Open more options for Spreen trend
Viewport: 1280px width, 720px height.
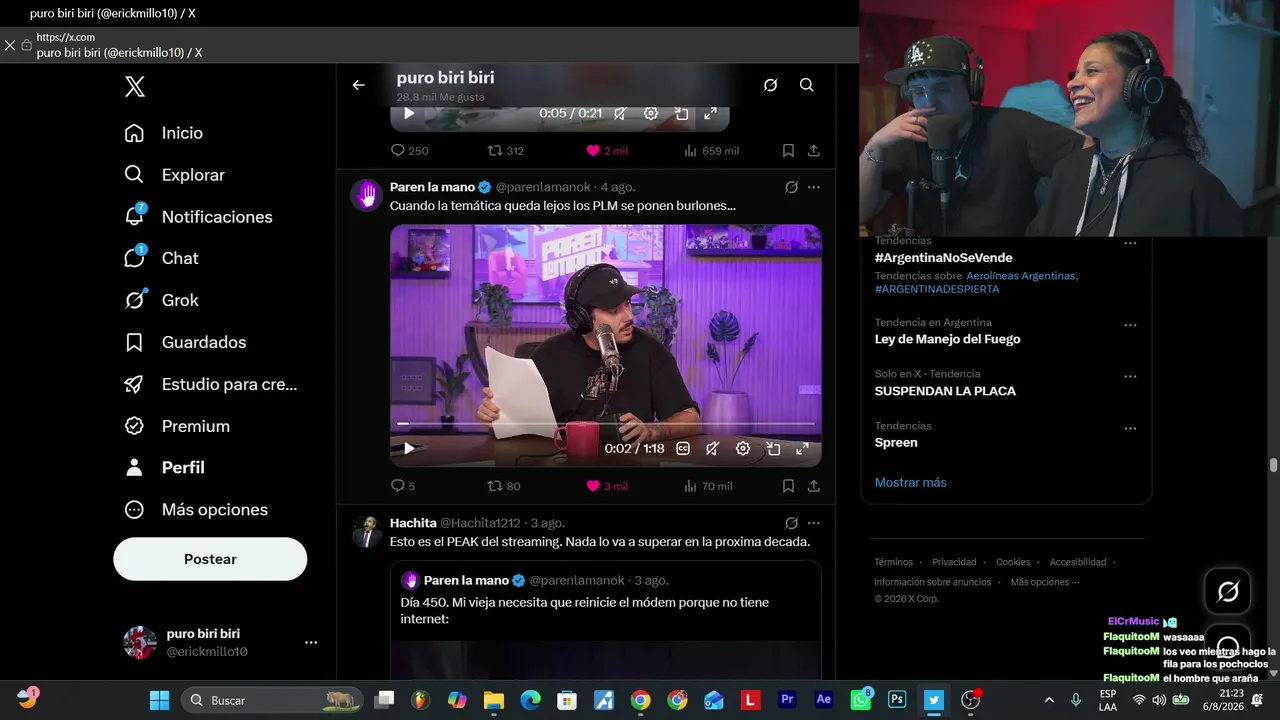point(1130,428)
